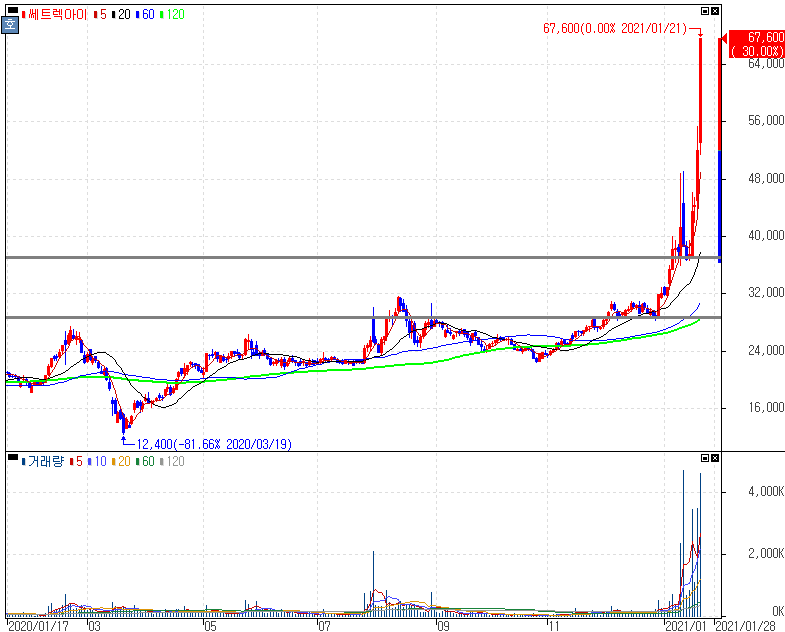This screenshot has width=785, height=632.
Task: Toggle the 60-day price moving average legend
Action: tap(145, 15)
